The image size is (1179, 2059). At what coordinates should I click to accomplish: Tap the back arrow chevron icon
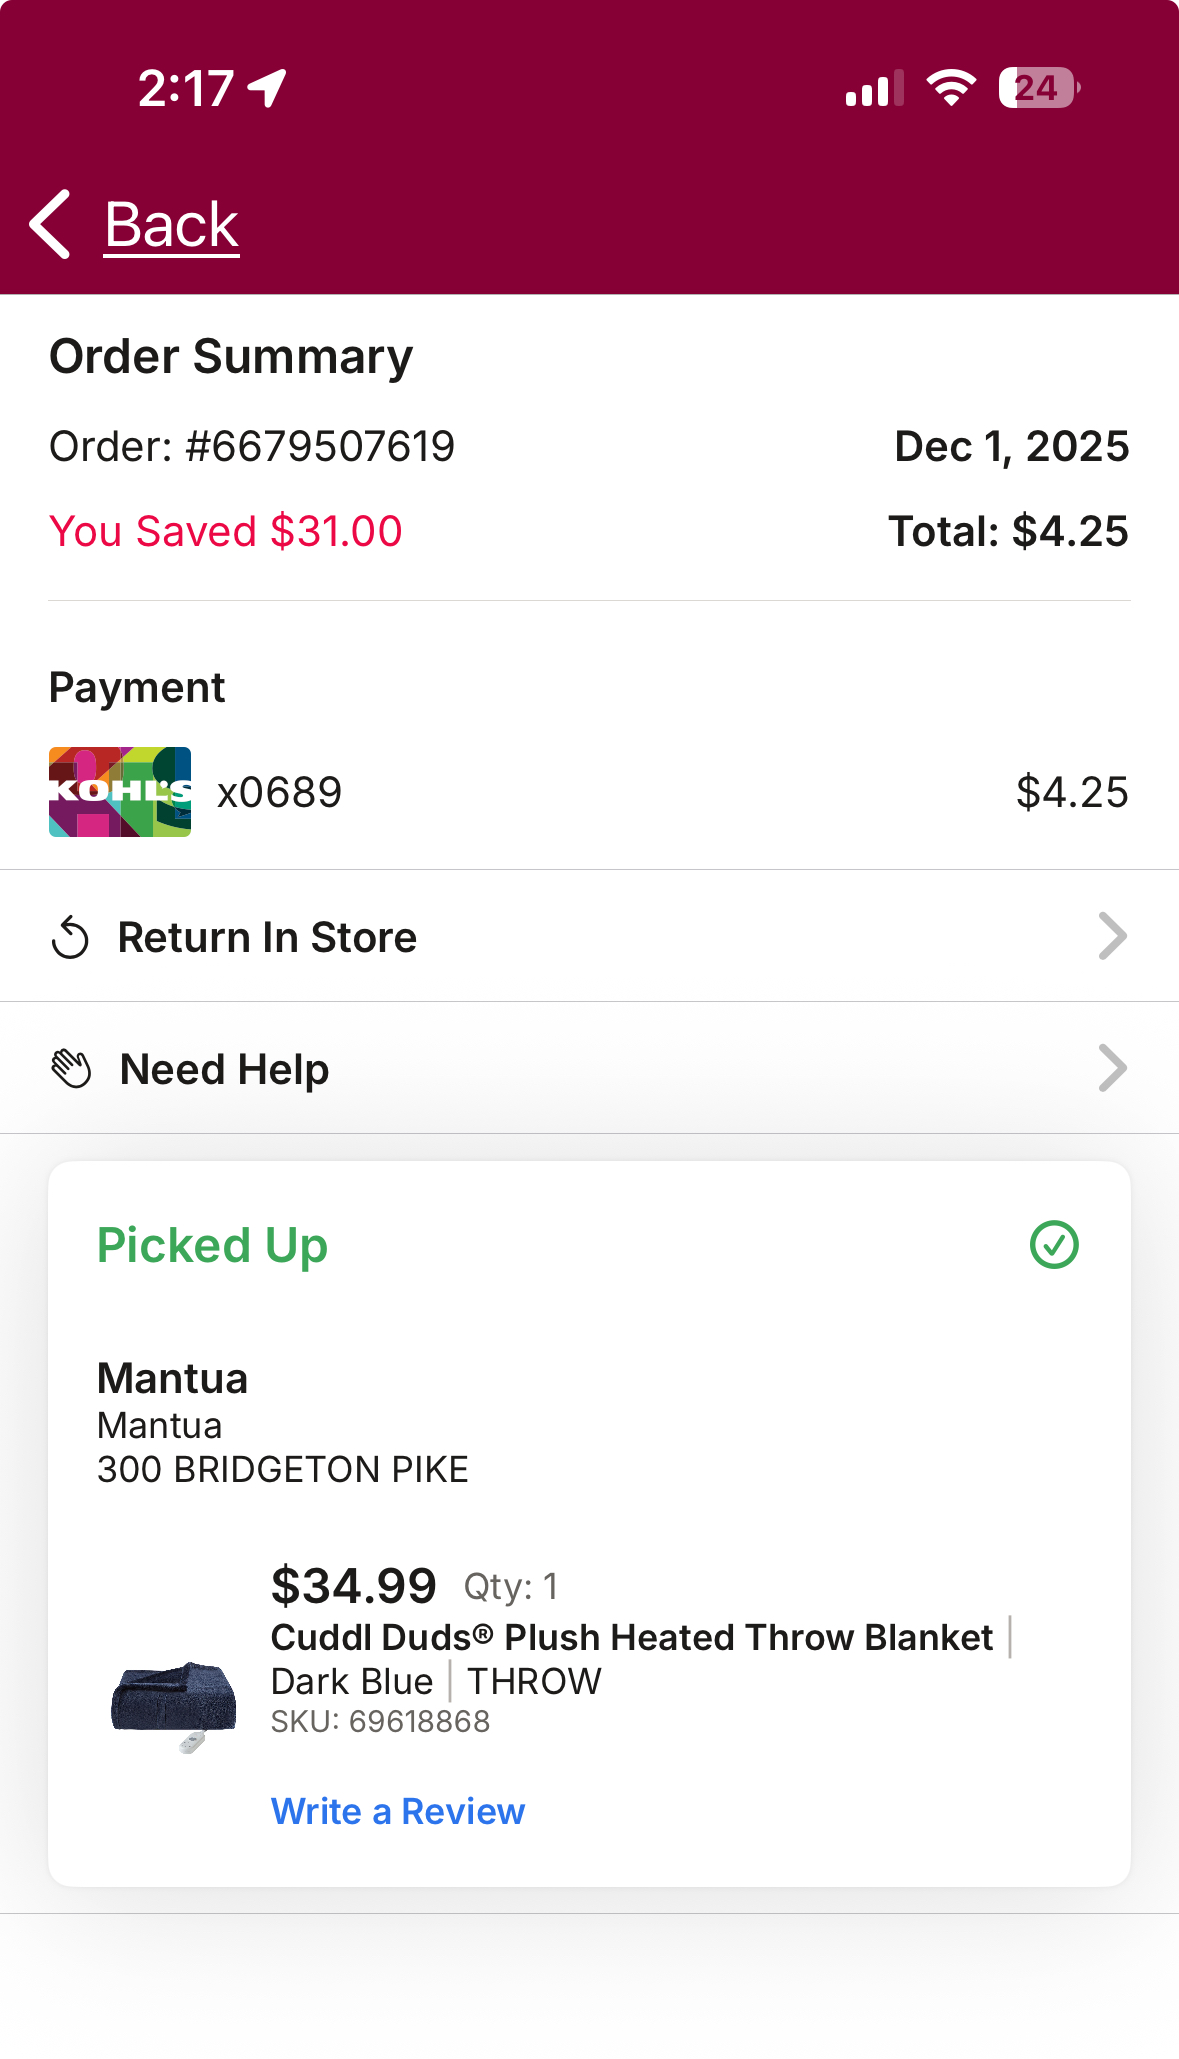(51, 224)
